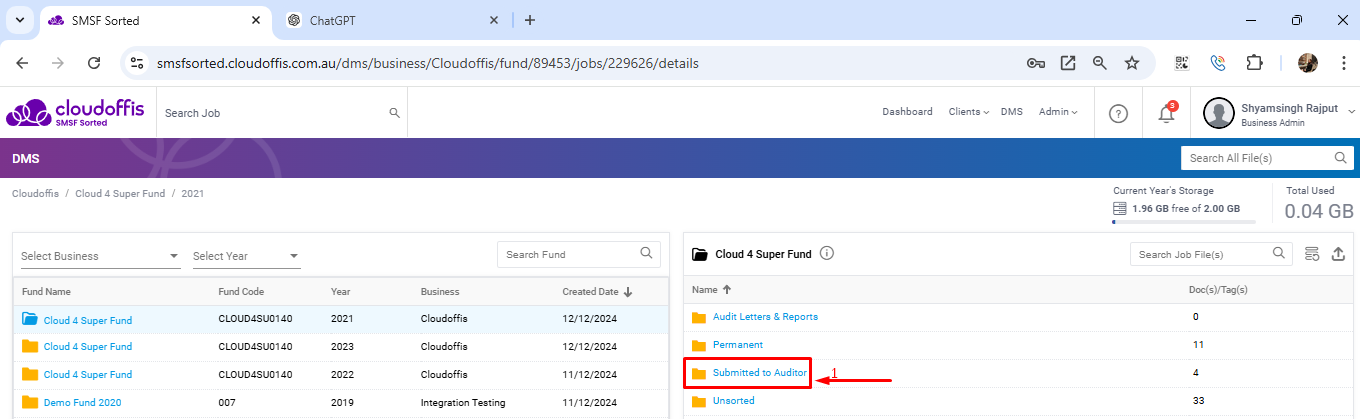Screen dimensions: 1360x419
Task: Open the 2021 Cloud 4 Super Fund link
Action: 88,321
